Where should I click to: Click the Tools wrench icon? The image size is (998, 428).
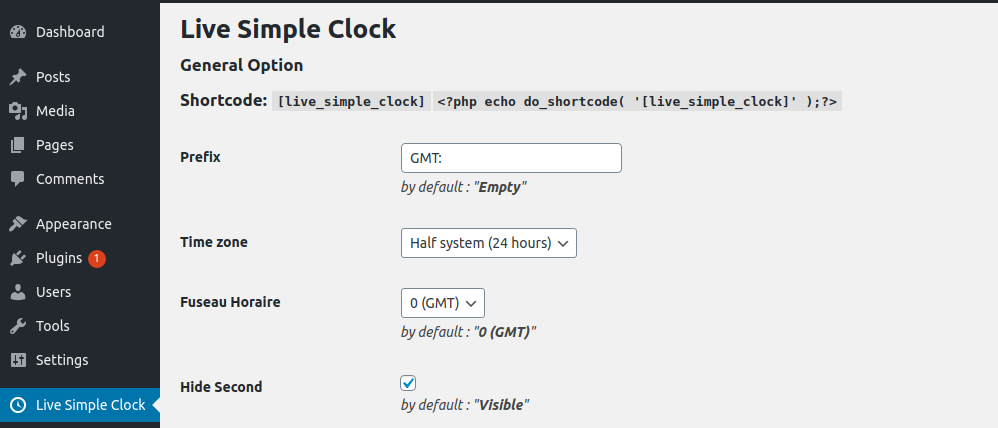[x=18, y=326]
